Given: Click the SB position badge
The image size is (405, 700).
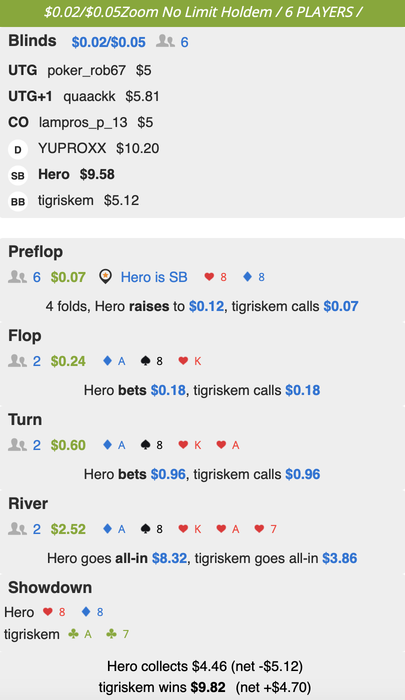Looking at the screenshot, I should (18, 175).
